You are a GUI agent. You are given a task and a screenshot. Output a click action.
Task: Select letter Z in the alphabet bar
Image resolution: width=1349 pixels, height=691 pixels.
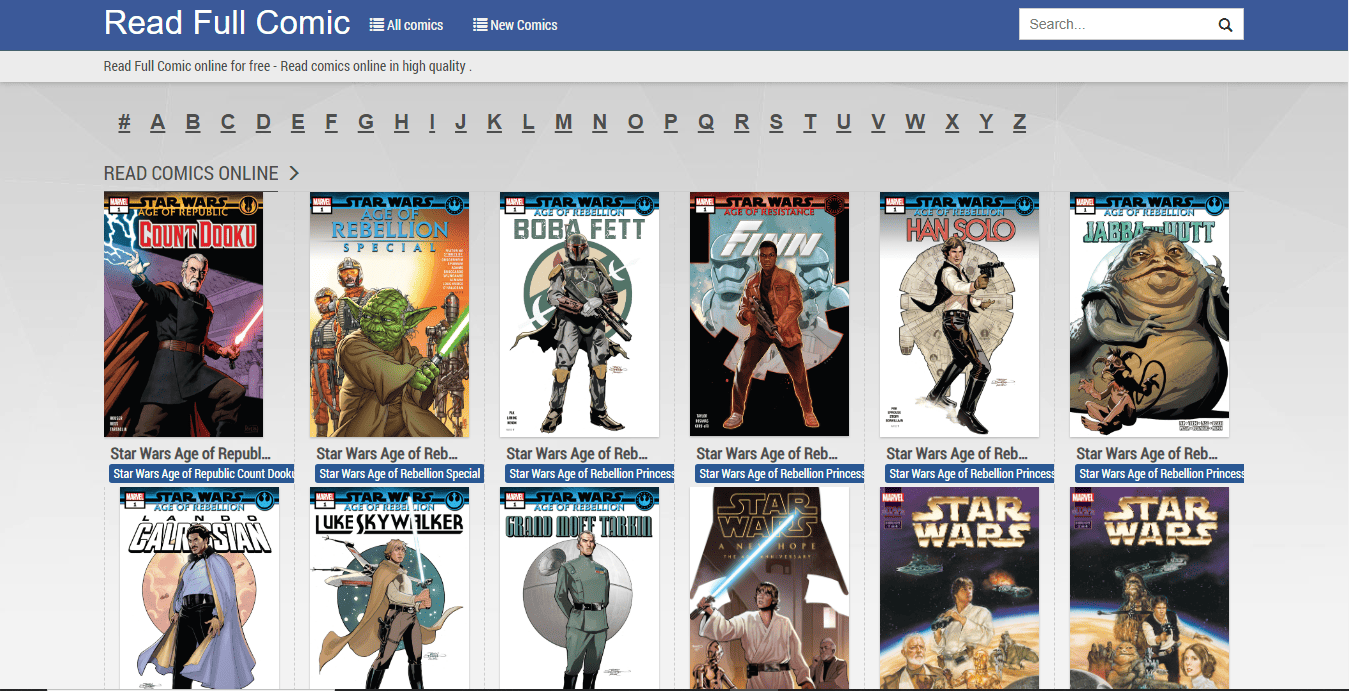1019,121
